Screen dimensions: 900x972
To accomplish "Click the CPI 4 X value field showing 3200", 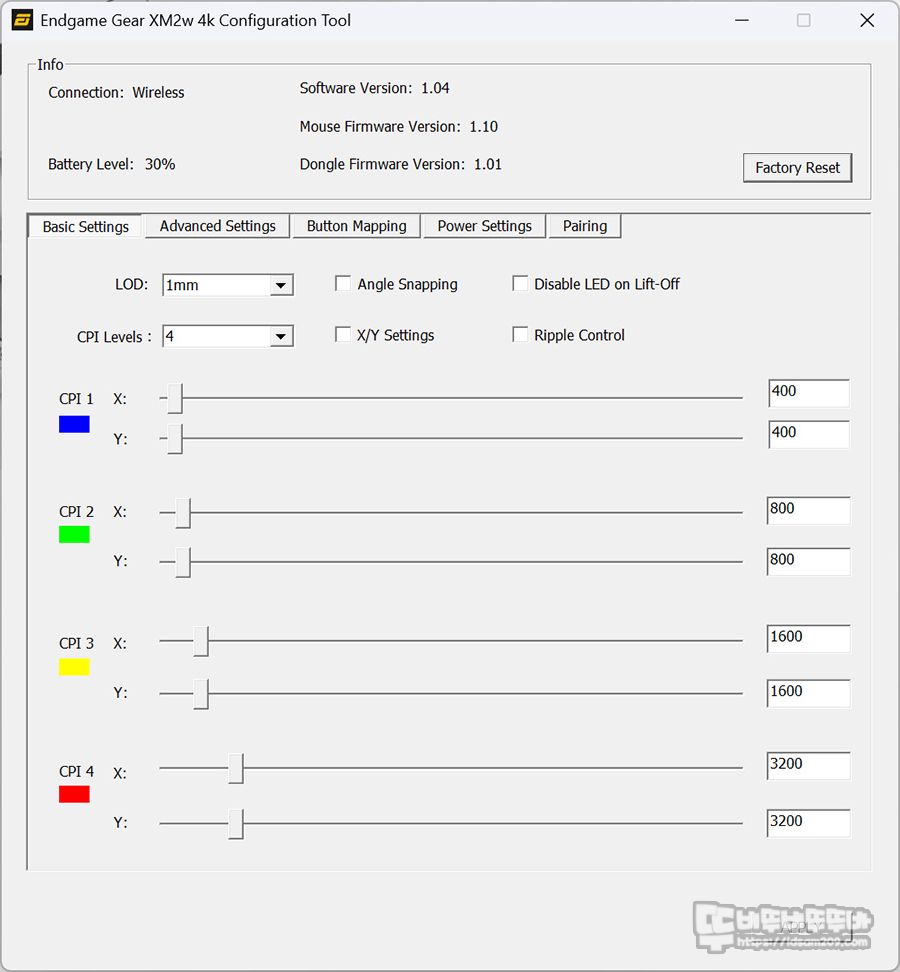I will pos(808,766).
